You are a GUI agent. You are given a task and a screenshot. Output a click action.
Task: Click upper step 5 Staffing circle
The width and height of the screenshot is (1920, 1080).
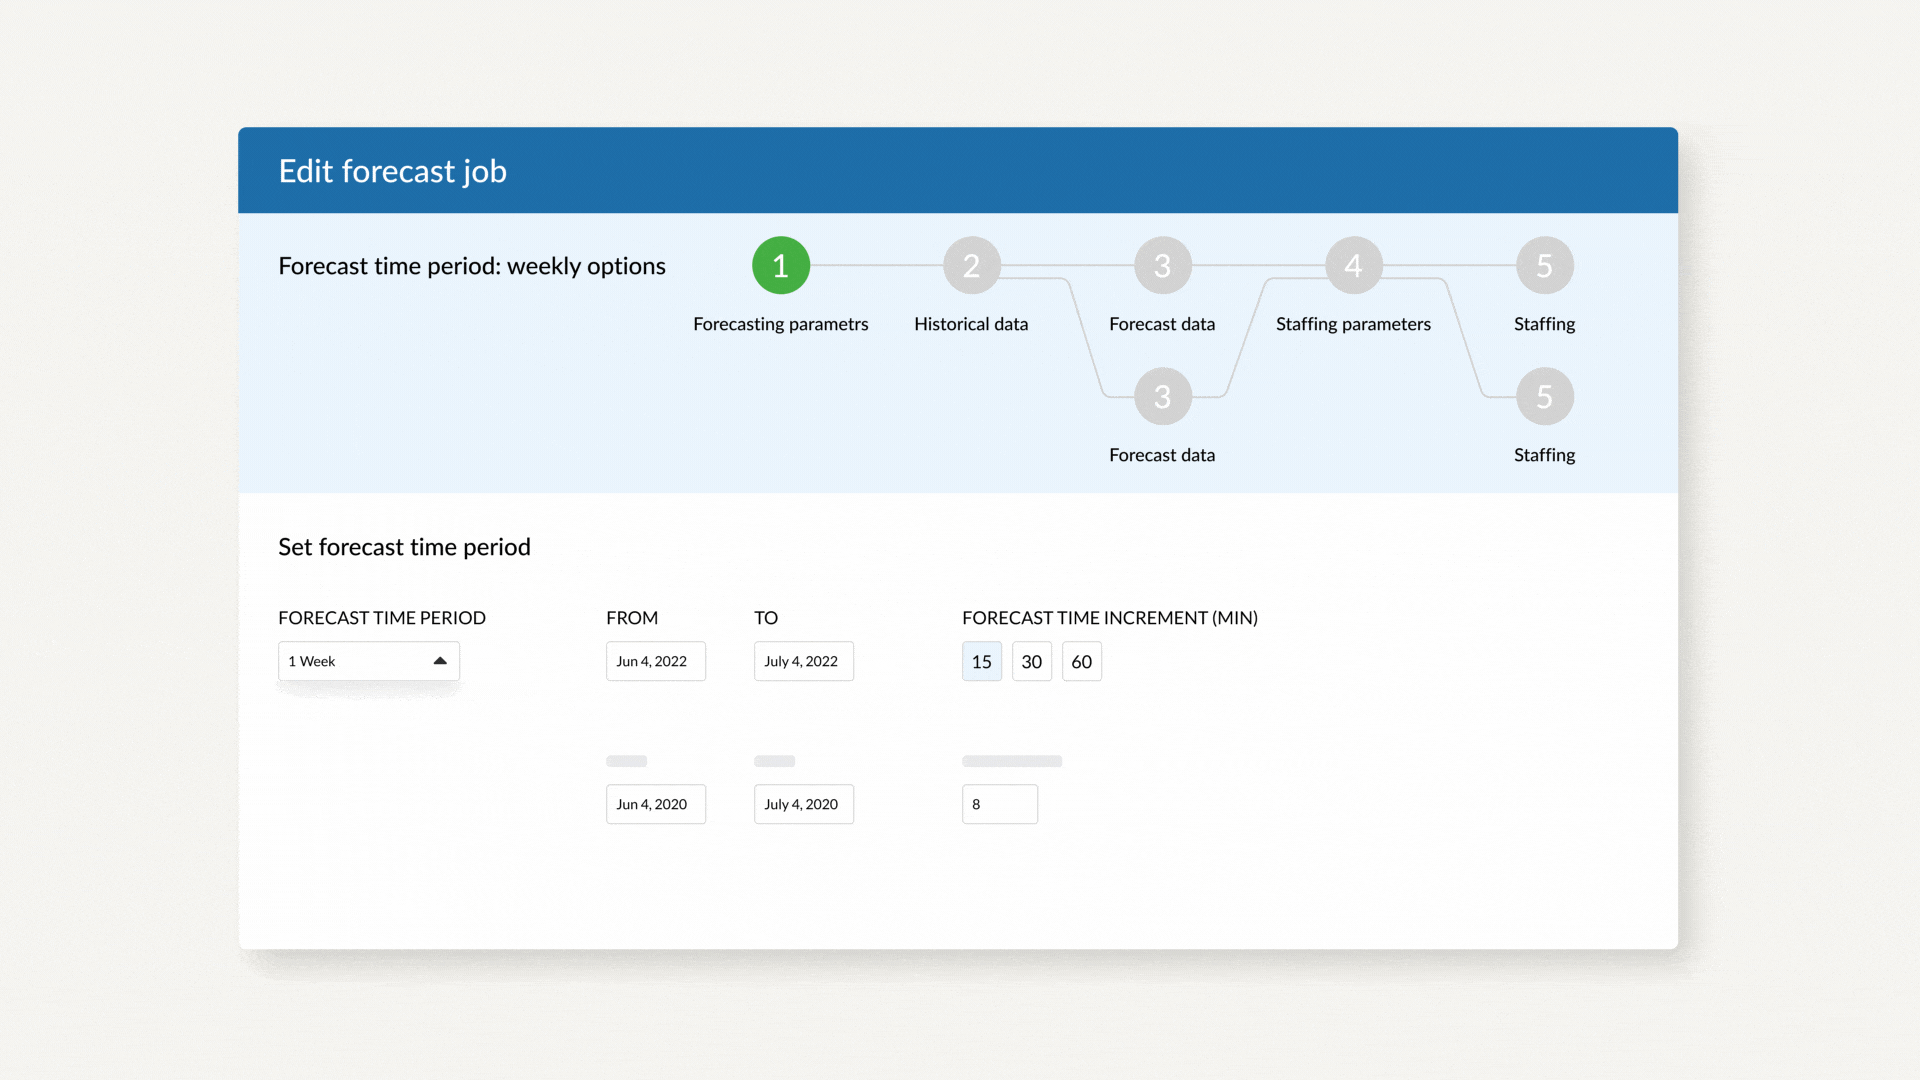[1544, 266]
